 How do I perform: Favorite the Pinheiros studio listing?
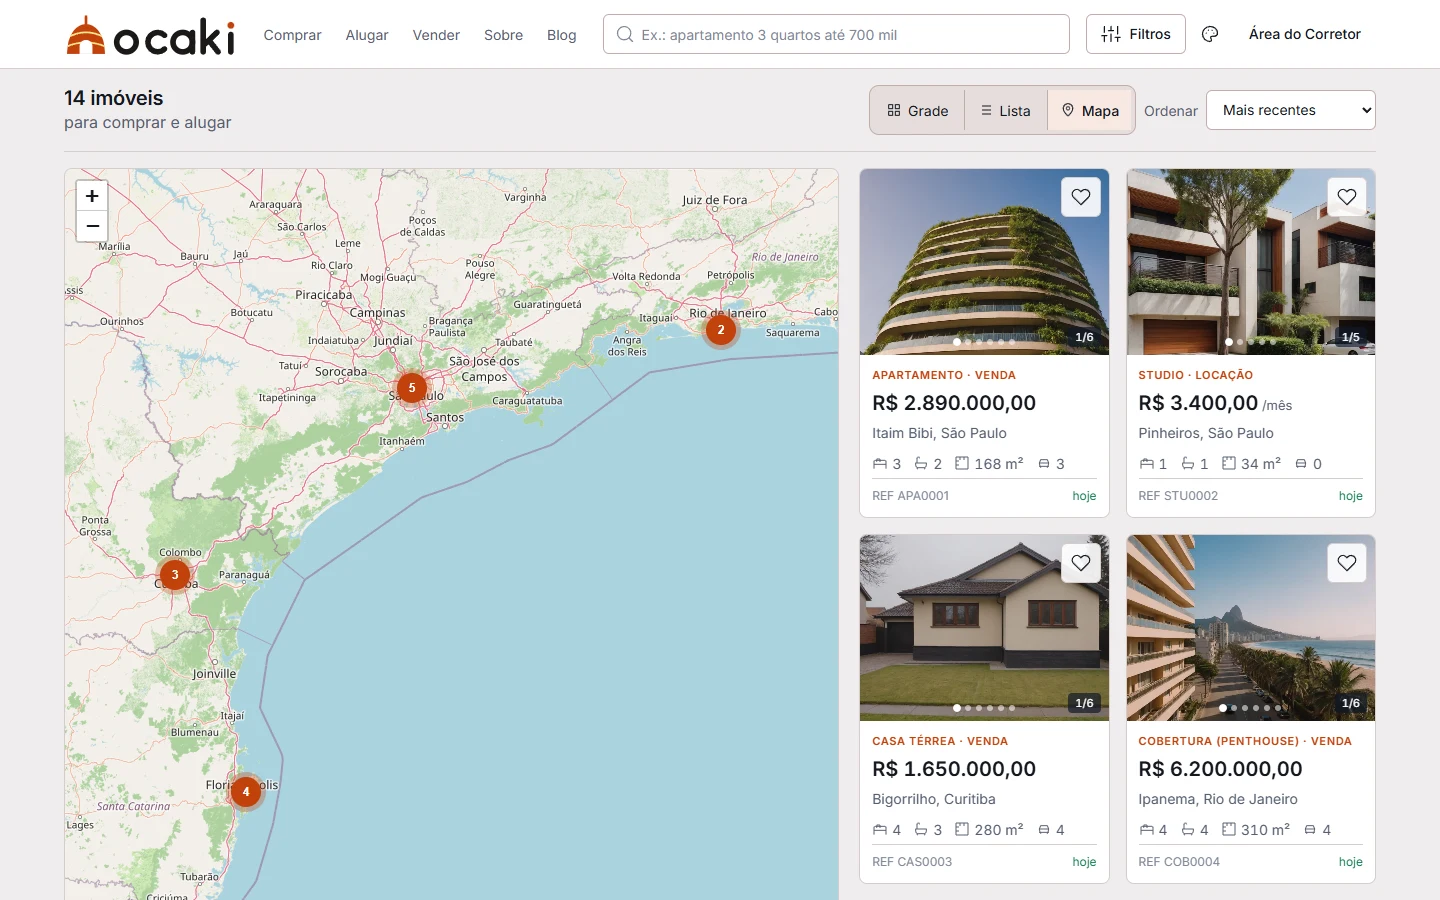click(x=1347, y=197)
